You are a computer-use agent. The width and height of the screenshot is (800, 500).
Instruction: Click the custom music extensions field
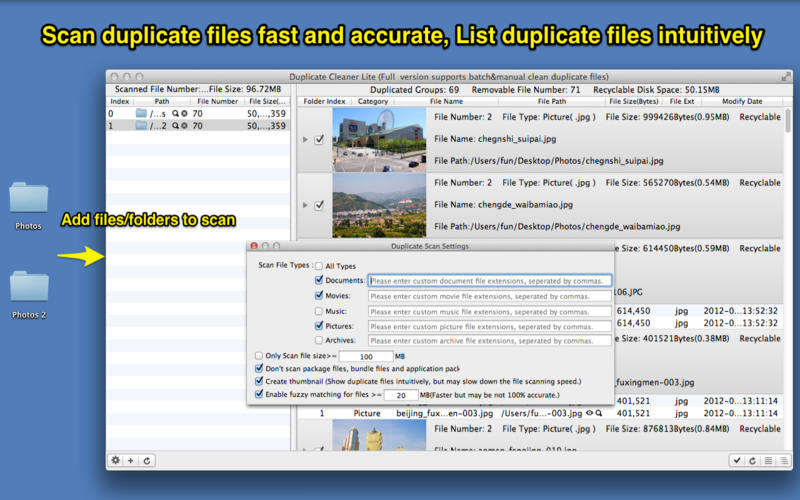490,311
